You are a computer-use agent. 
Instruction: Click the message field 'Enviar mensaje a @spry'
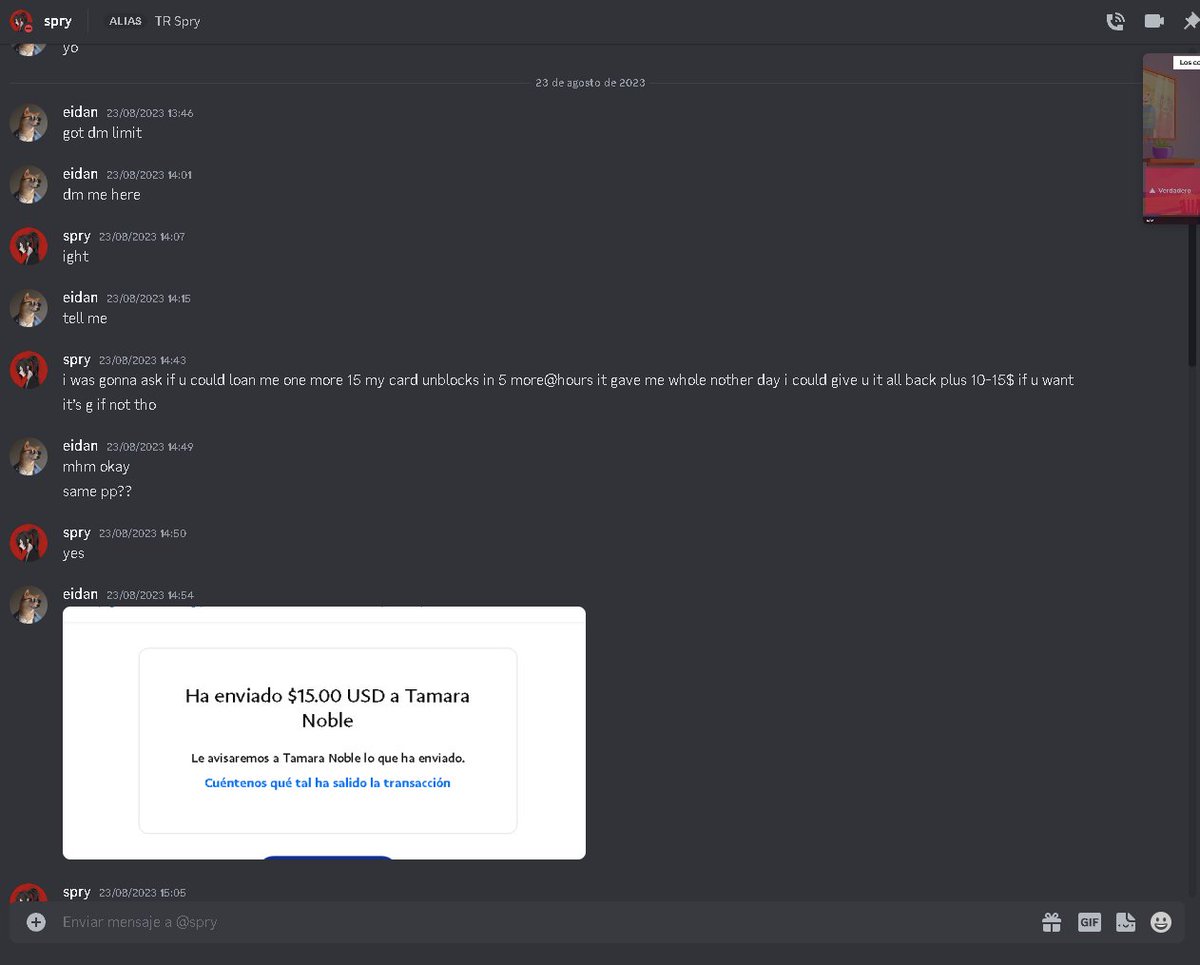540,922
